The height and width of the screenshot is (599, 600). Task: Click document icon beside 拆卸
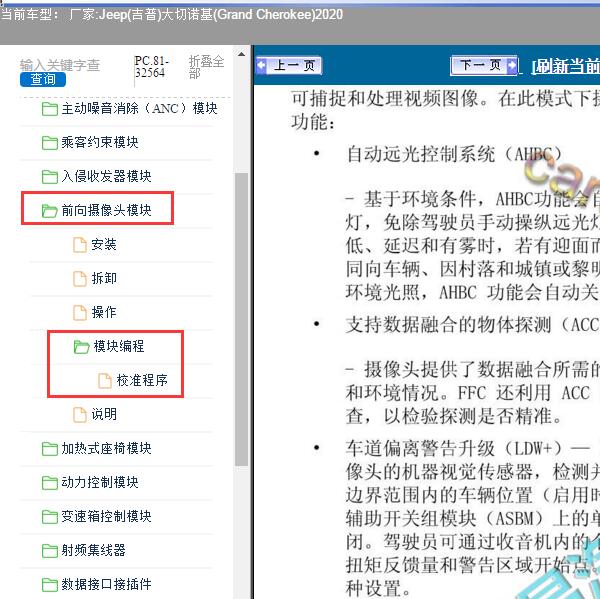tap(80, 279)
